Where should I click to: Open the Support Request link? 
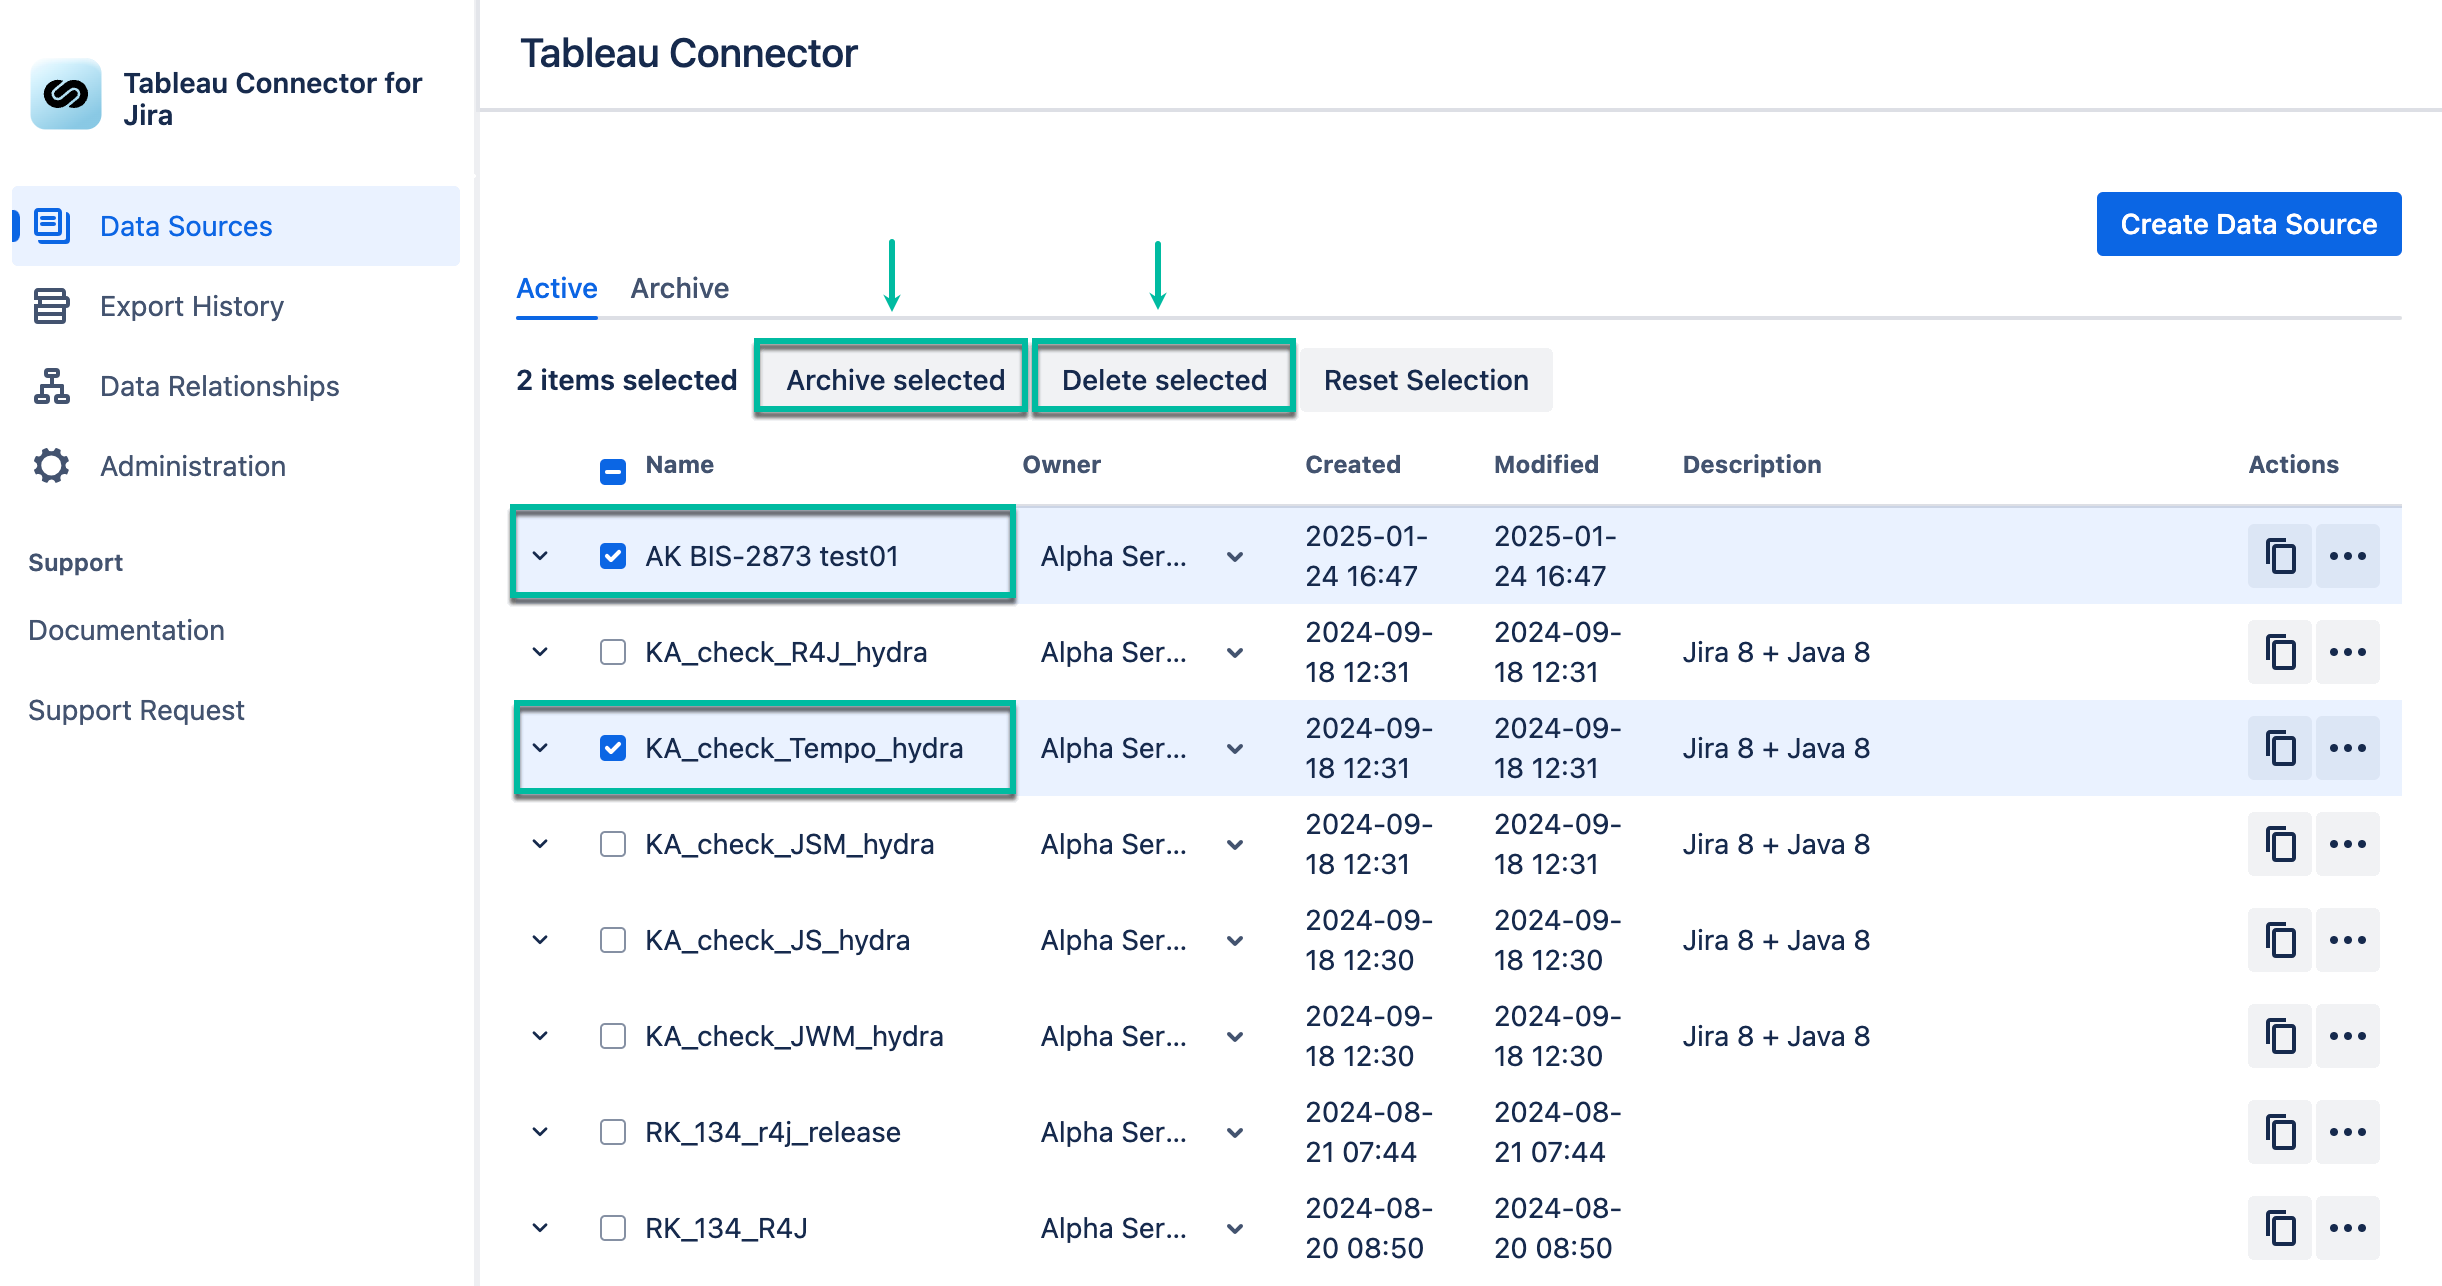click(x=136, y=710)
